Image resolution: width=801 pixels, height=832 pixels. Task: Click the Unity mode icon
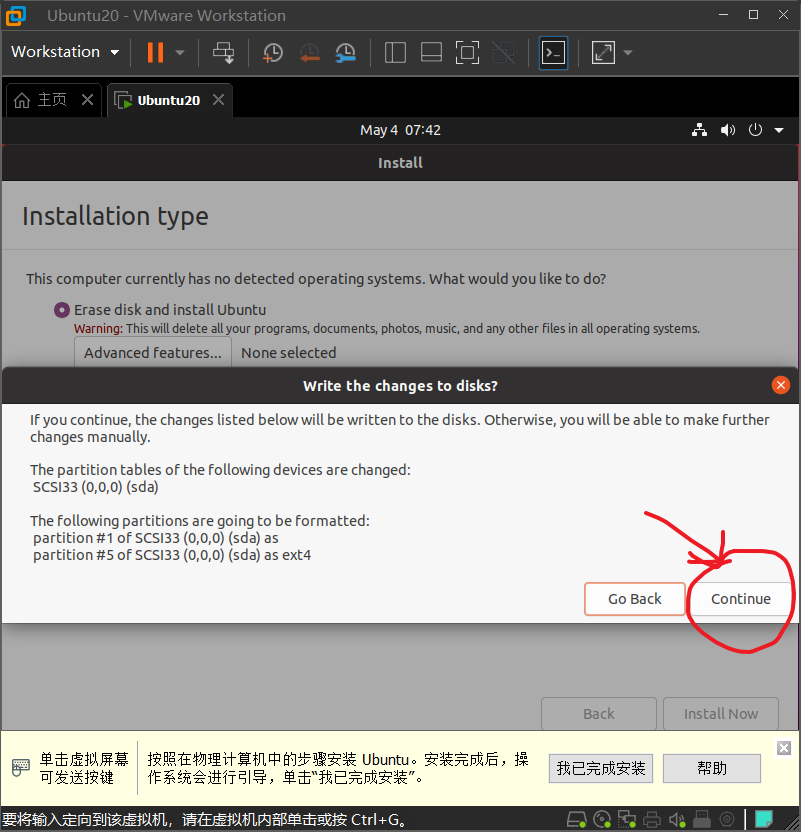point(503,53)
